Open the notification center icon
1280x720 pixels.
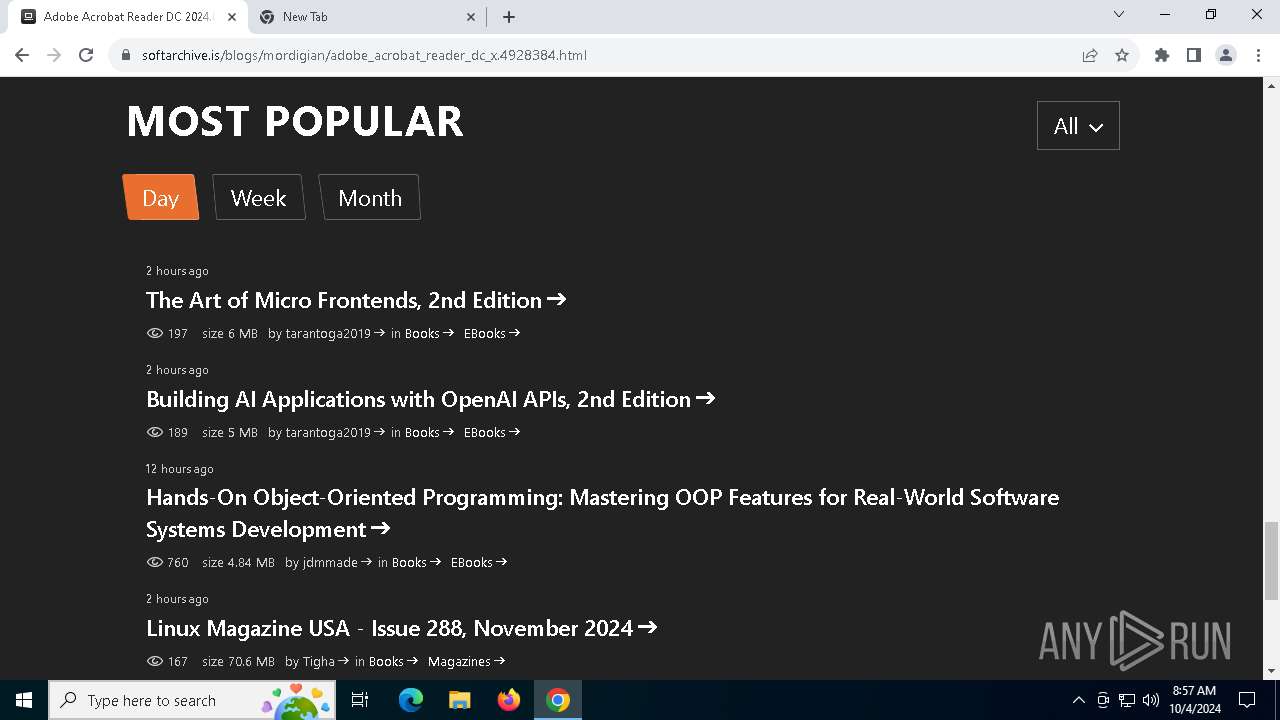[x=1247, y=700]
